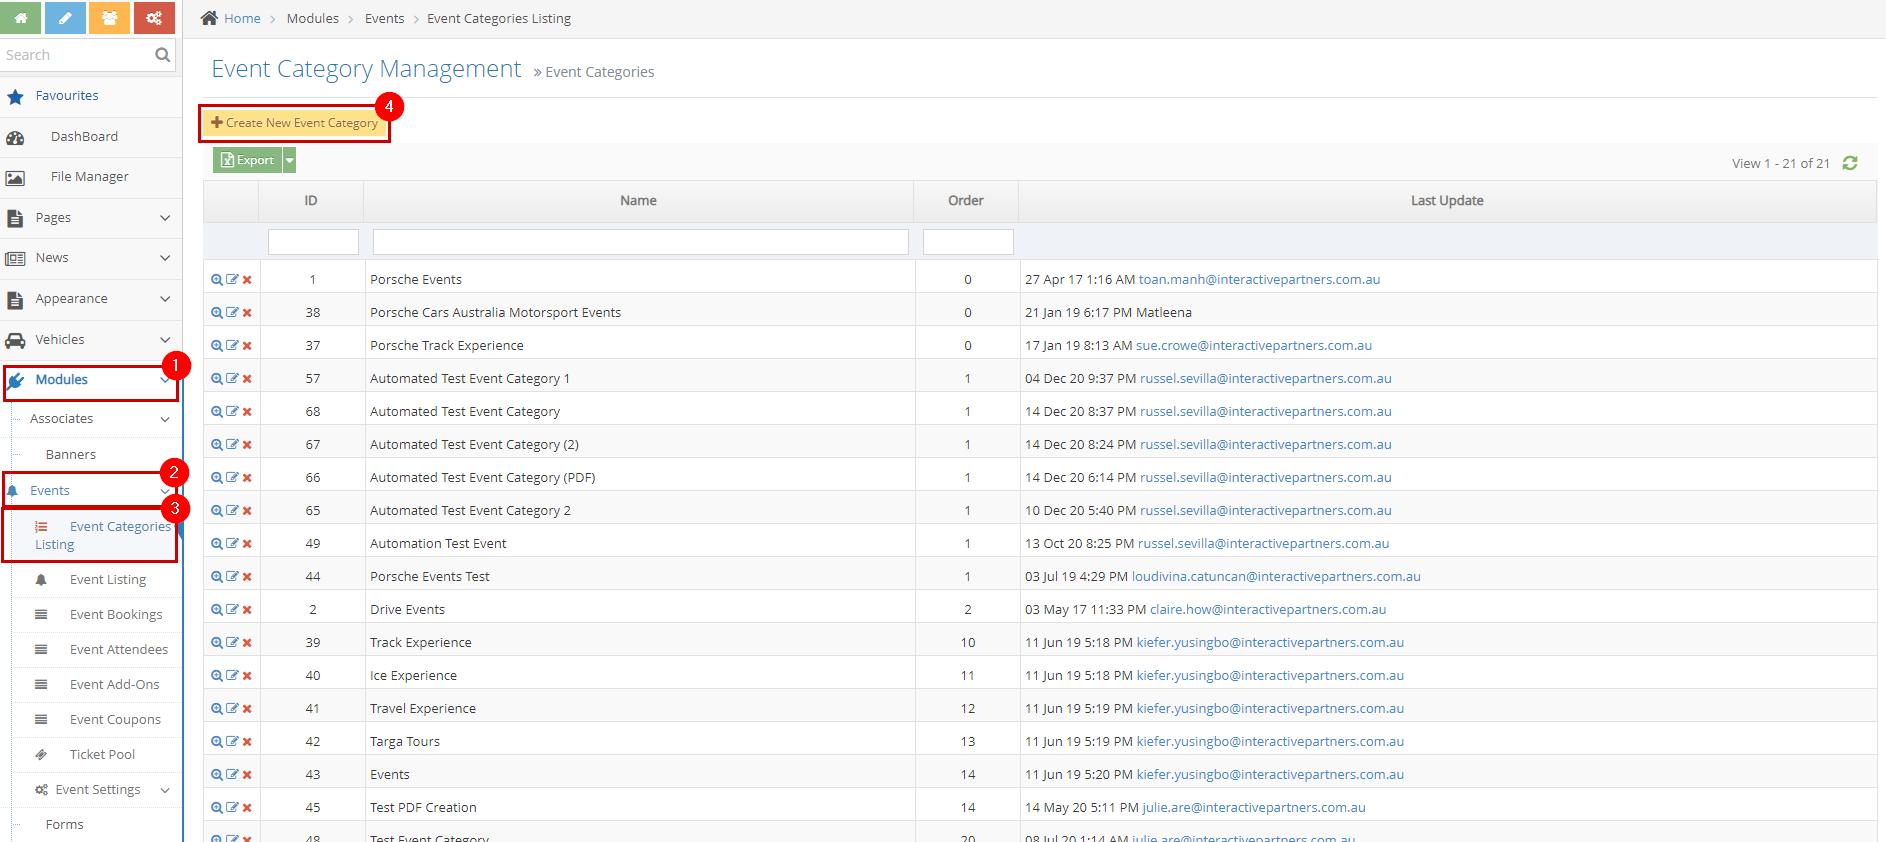Viewport: 1886px width, 842px height.
Task: Sort the table by Order column header
Action: point(965,201)
